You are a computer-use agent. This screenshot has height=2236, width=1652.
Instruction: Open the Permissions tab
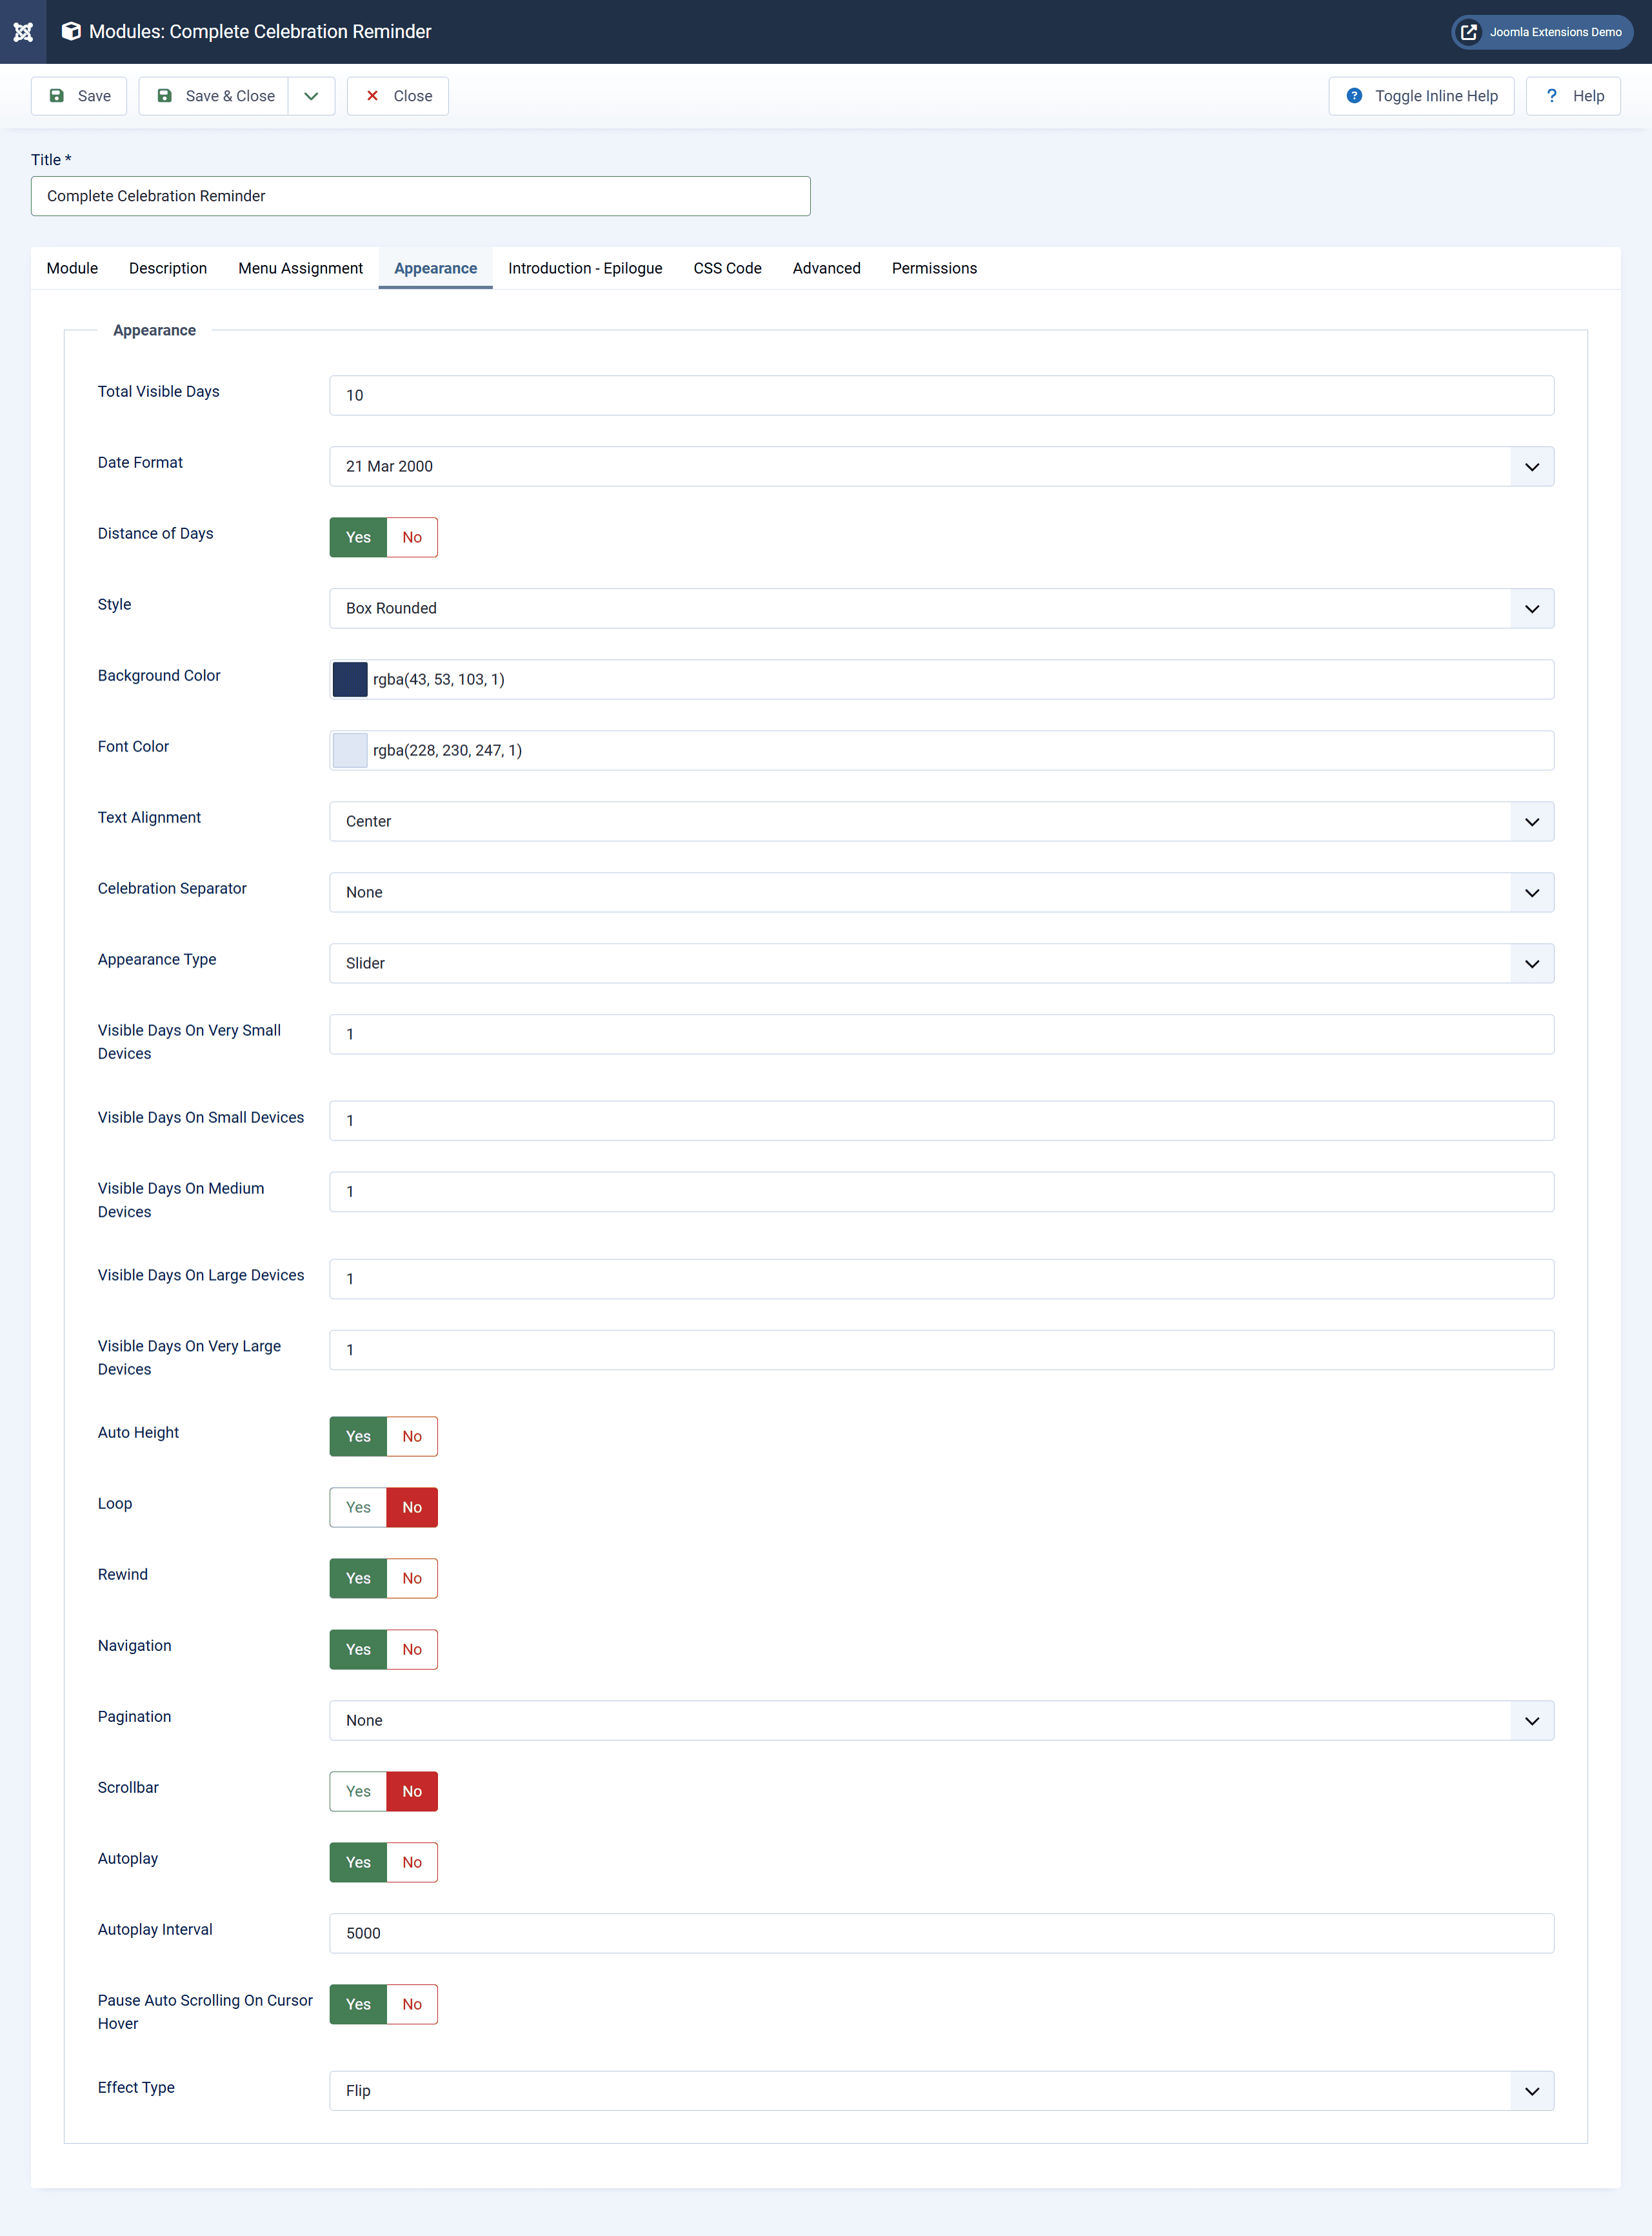(934, 268)
